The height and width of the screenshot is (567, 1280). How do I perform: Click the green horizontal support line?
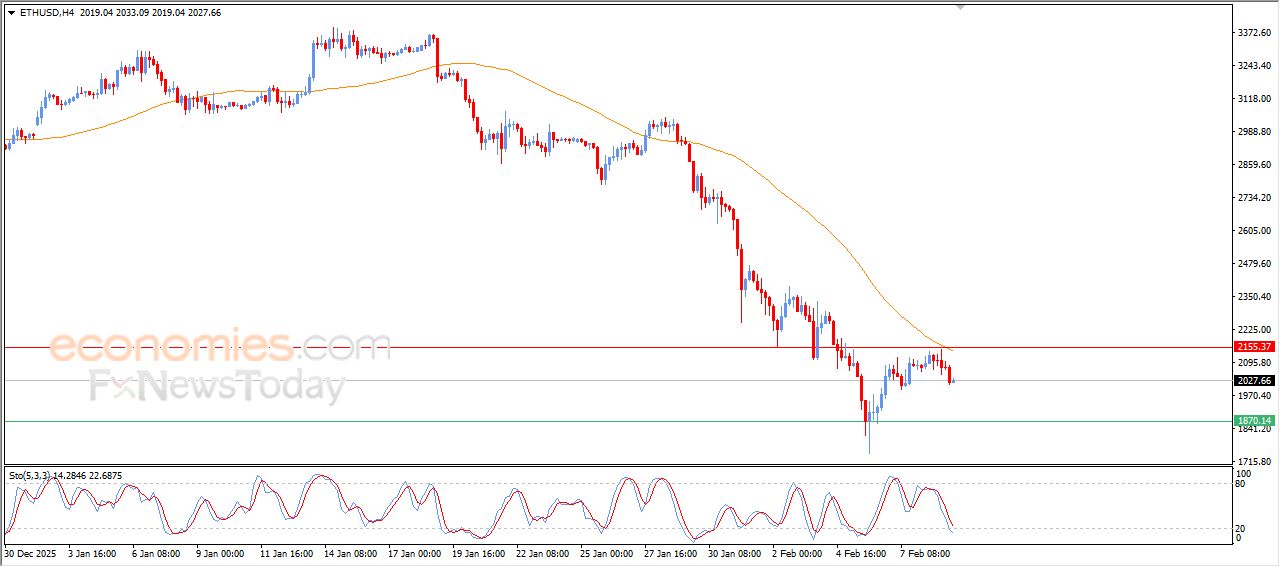tap(600, 421)
